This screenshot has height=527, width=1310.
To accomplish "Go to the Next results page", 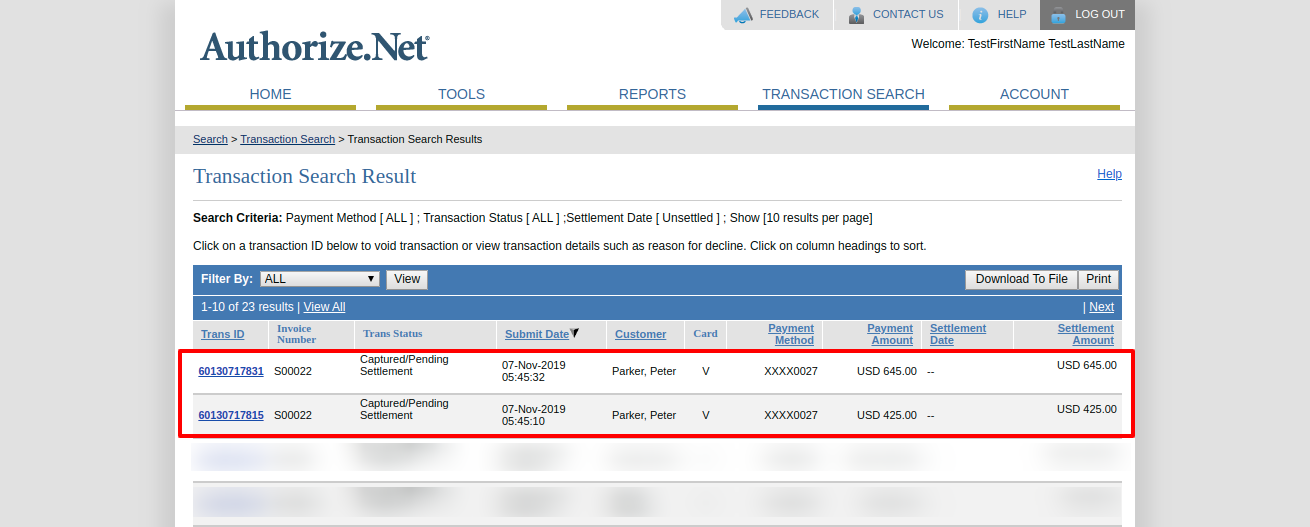I will tap(1101, 307).
